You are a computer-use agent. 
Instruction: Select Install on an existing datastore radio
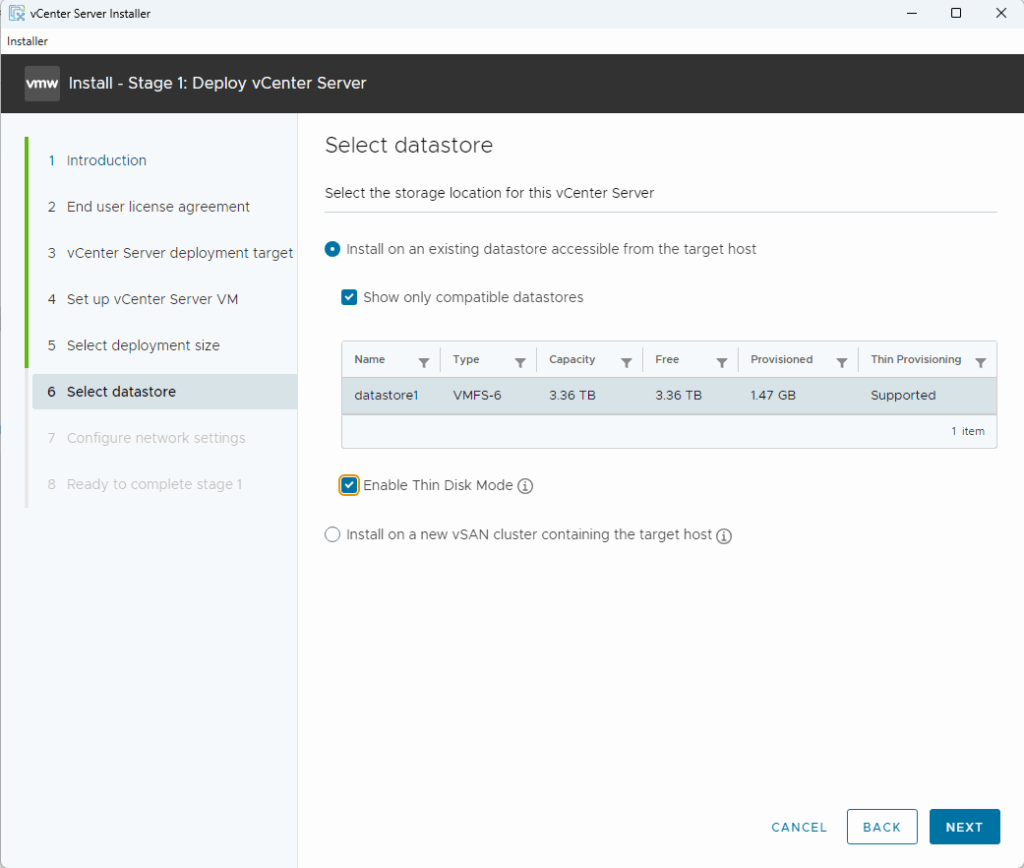tap(332, 249)
